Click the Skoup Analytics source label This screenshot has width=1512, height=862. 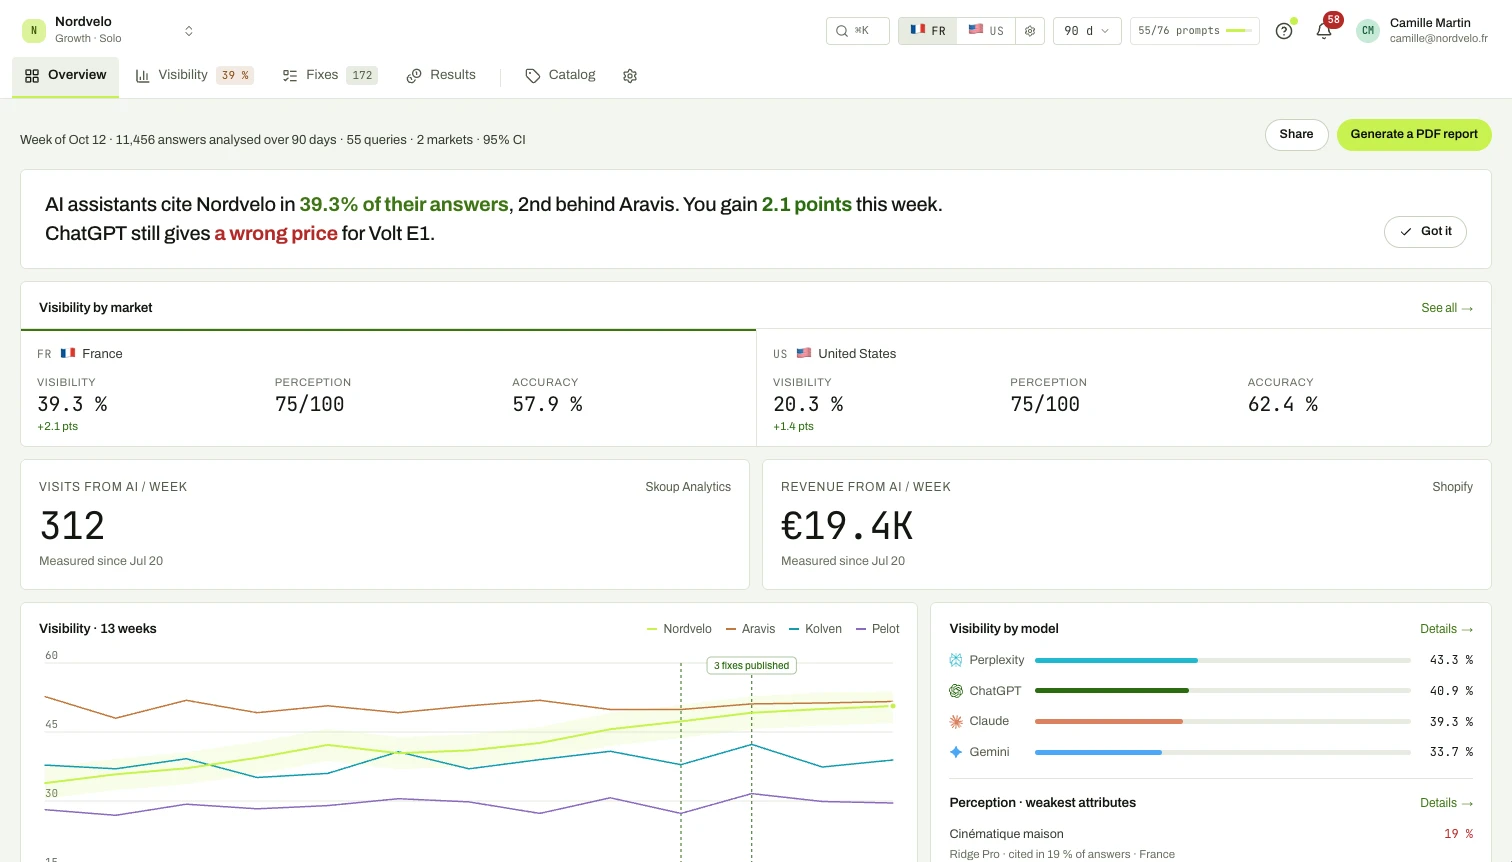click(688, 487)
